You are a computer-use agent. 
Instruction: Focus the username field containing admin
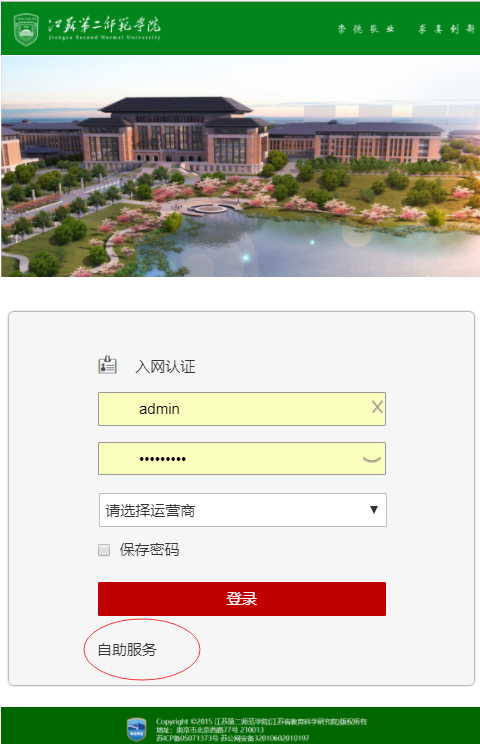click(242, 409)
